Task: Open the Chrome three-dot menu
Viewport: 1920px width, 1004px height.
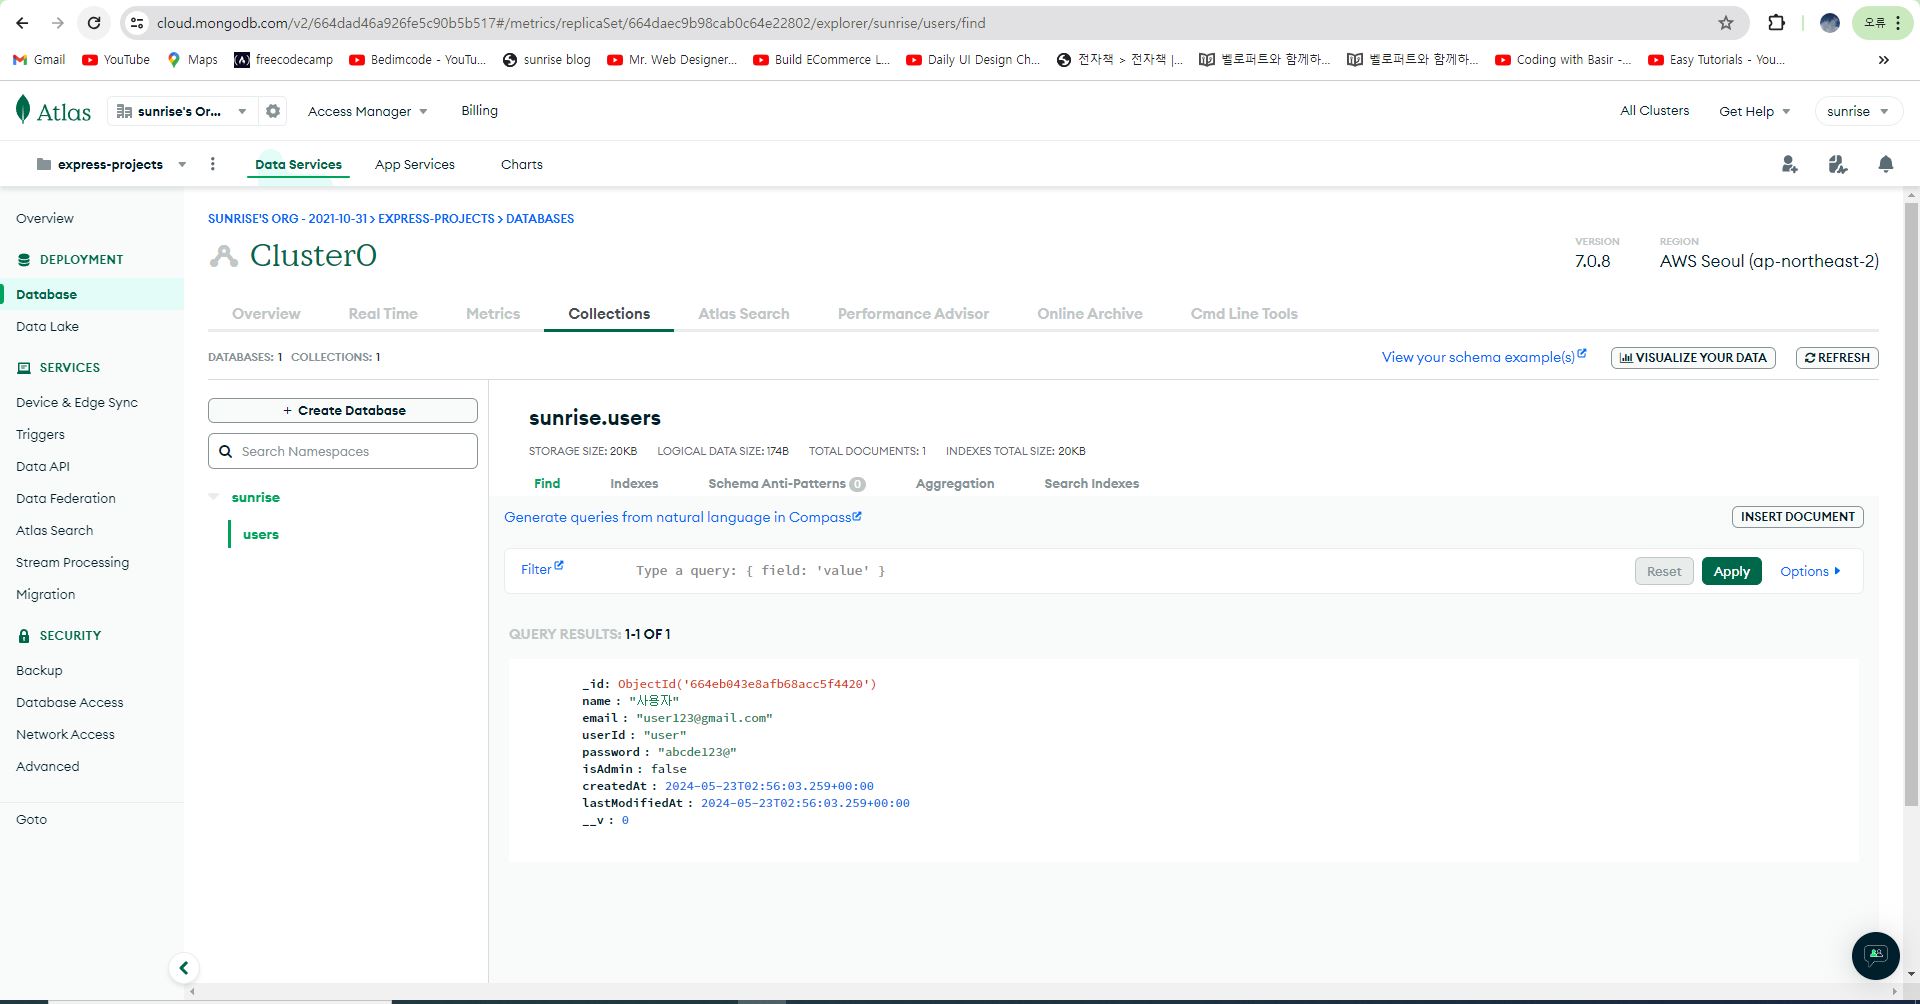Action: click(x=1898, y=23)
